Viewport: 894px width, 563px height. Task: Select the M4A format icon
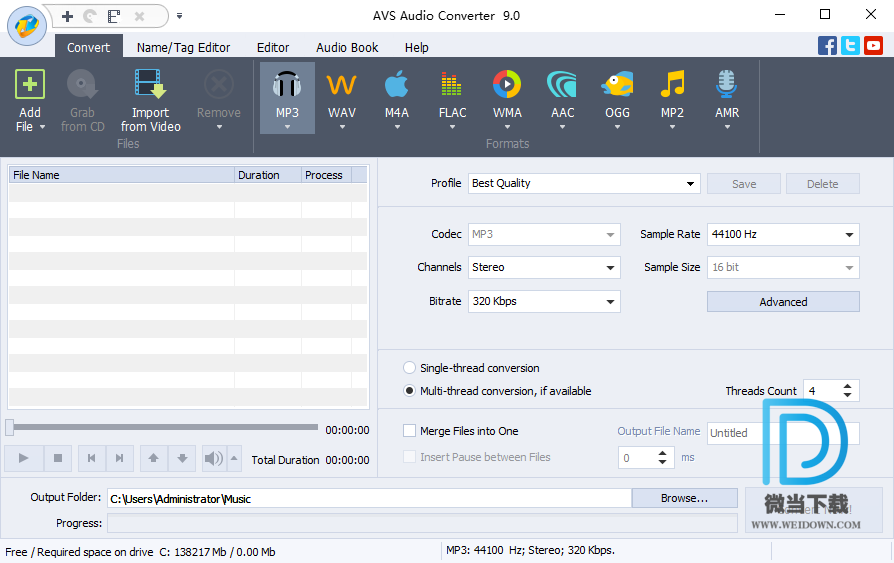tap(397, 84)
